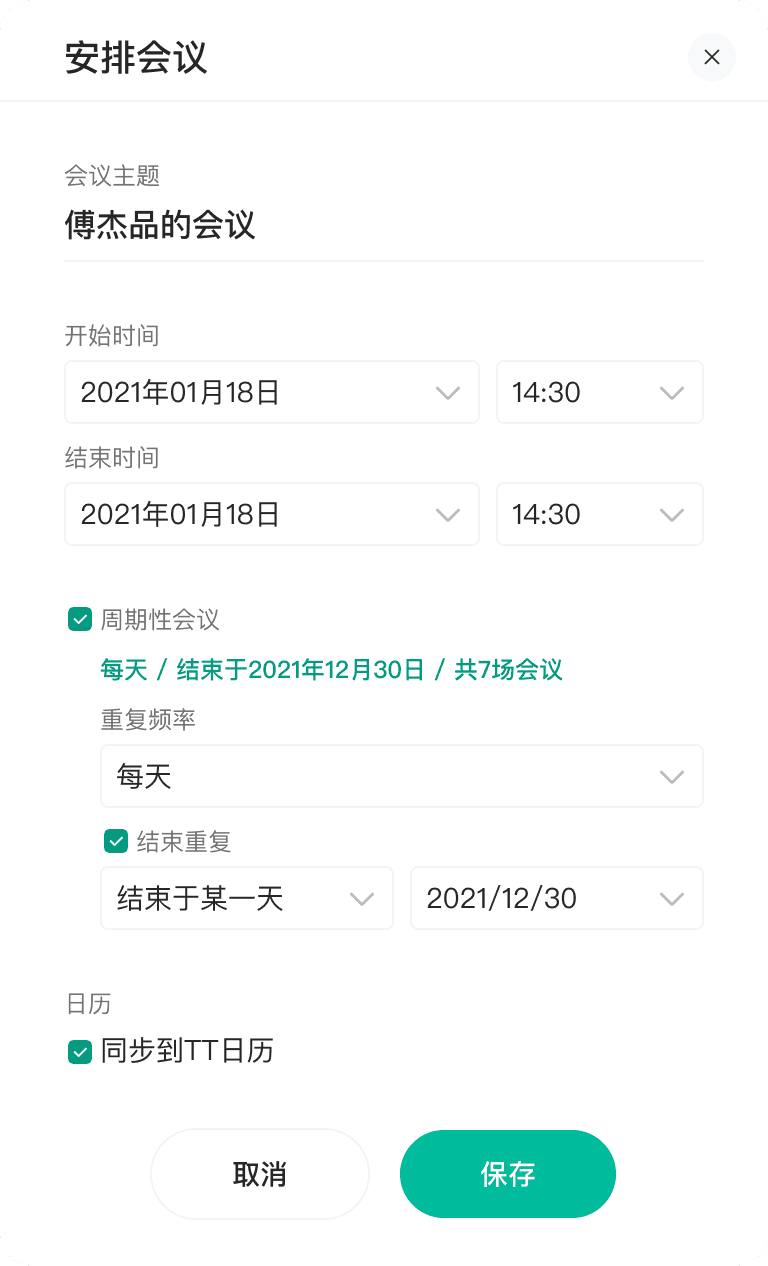
Task: Close the 安排会议 dialog with the X icon
Action: tap(711, 57)
